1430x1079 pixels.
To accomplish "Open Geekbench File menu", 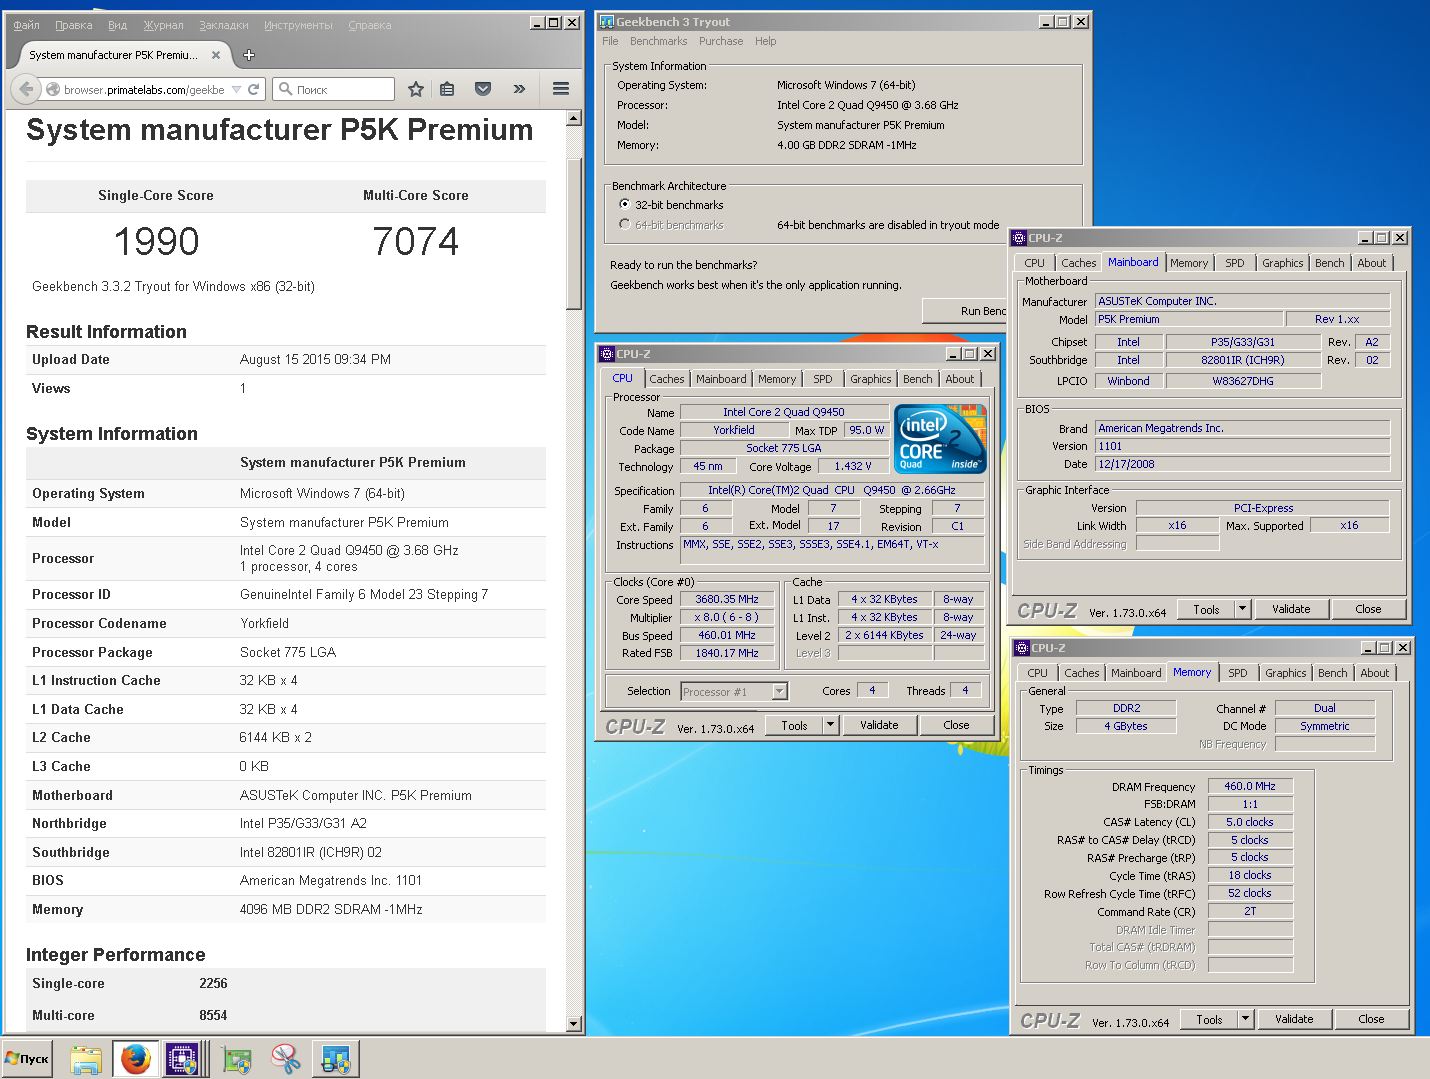I will (610, 41).
